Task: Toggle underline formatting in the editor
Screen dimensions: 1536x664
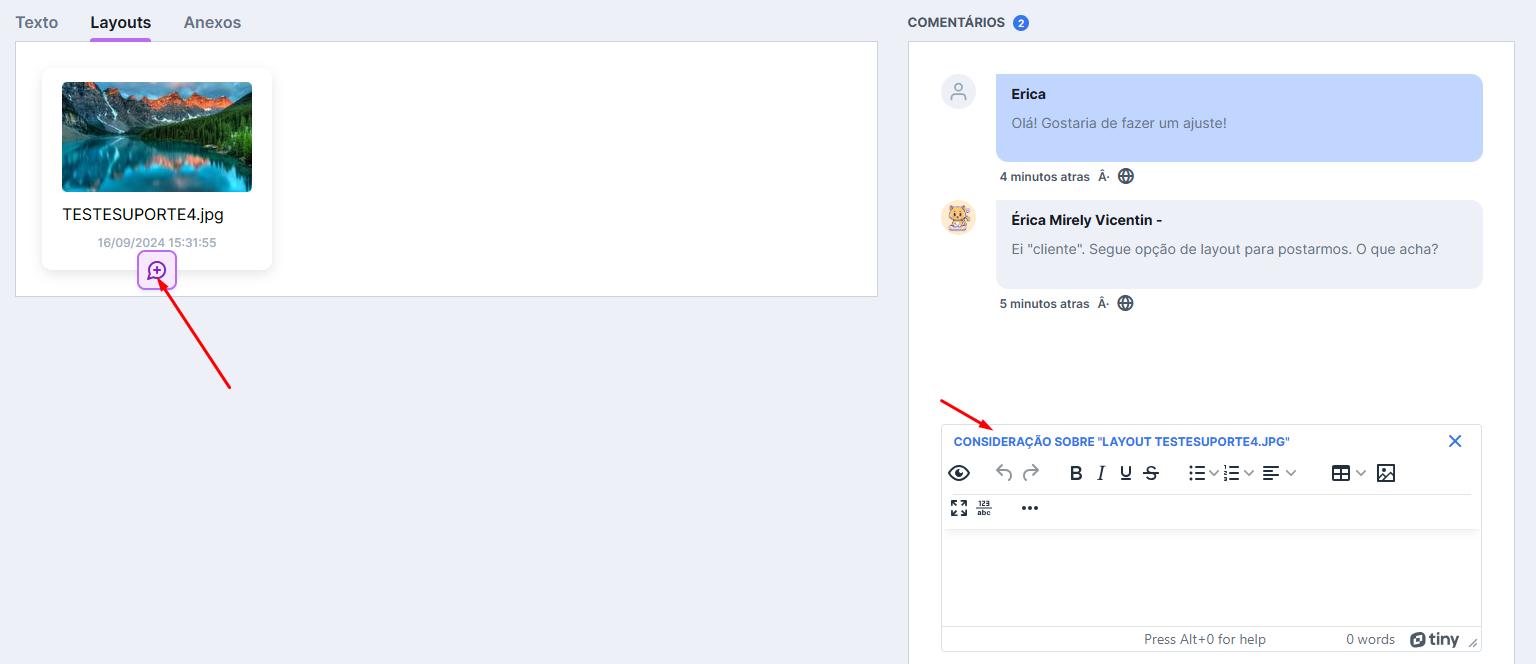Action: [1126, 473]
